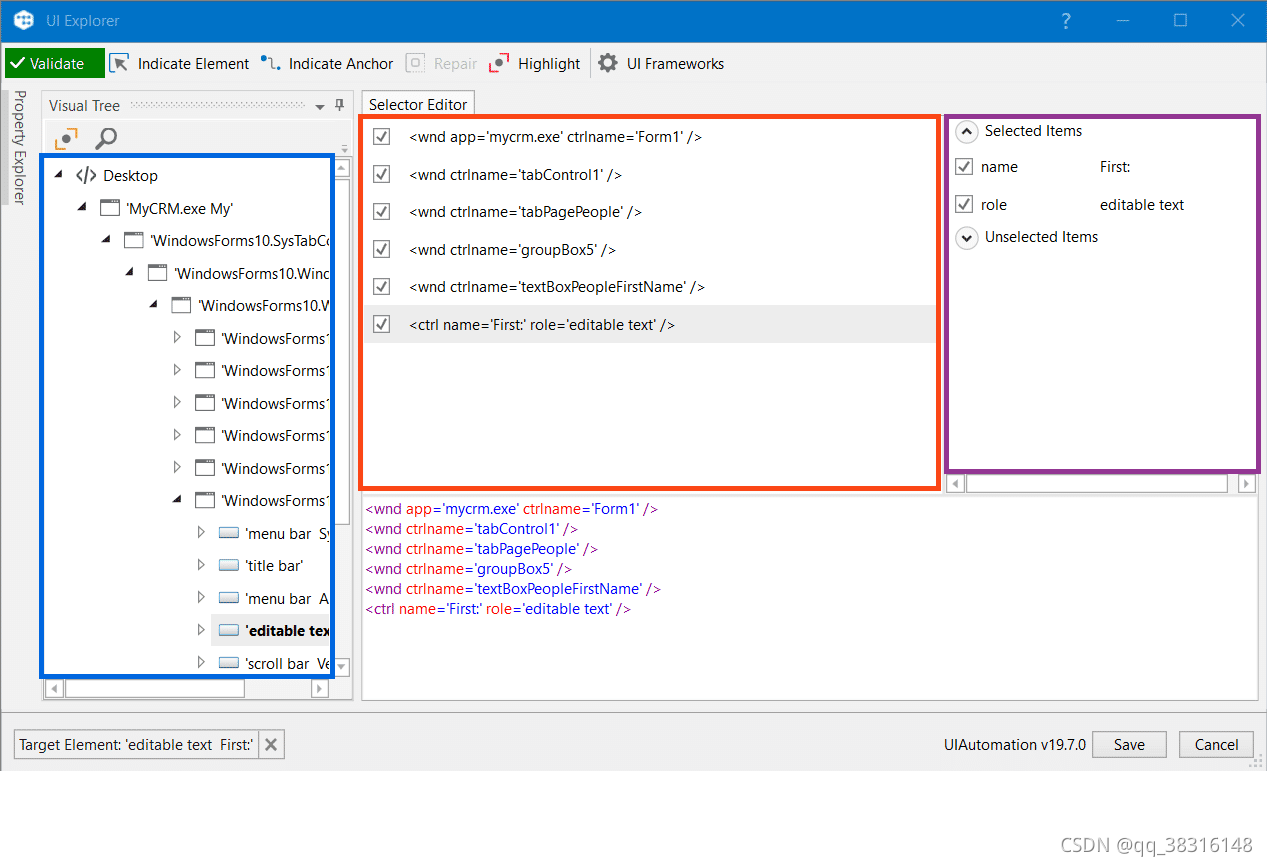Click the disabled Repair toolbar button
Viewport: 1267px width, 866px height.
(x=441, y=63)
